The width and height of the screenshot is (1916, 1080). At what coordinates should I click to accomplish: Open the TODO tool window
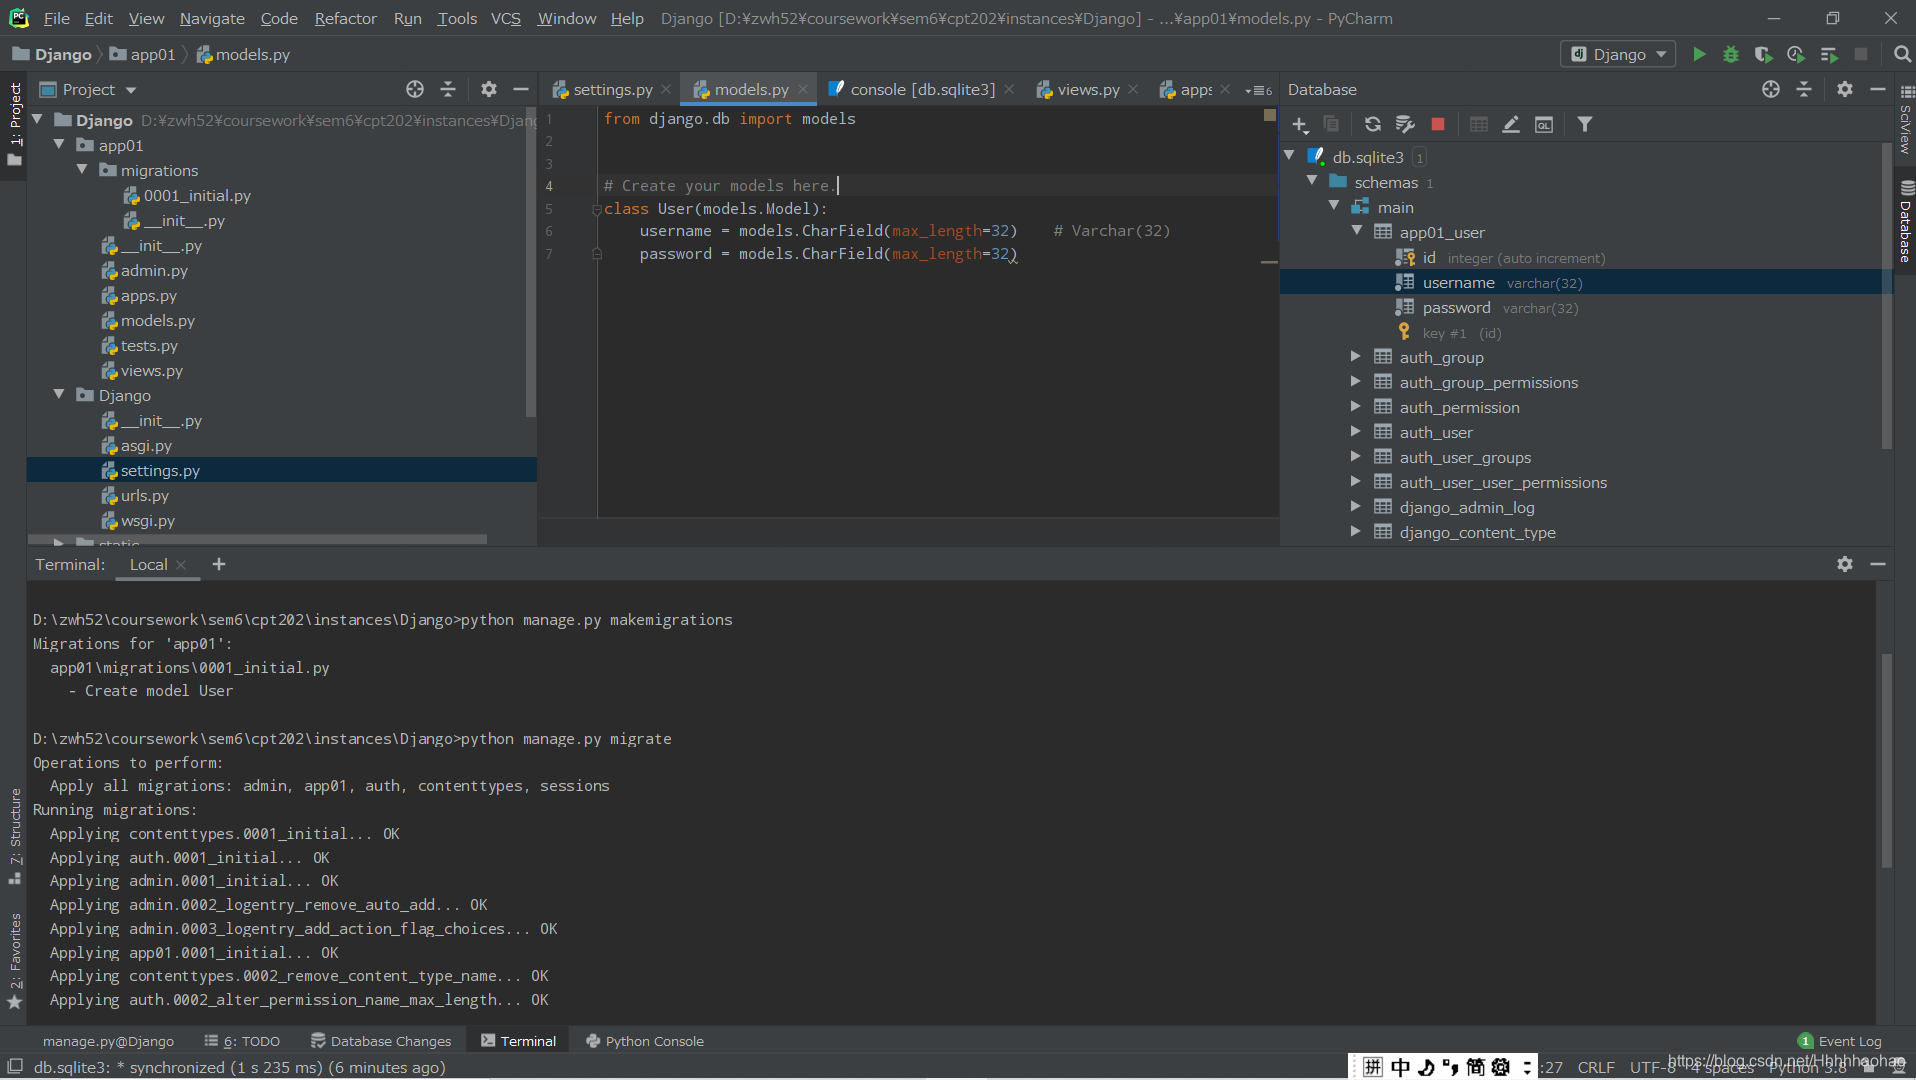242,1041
